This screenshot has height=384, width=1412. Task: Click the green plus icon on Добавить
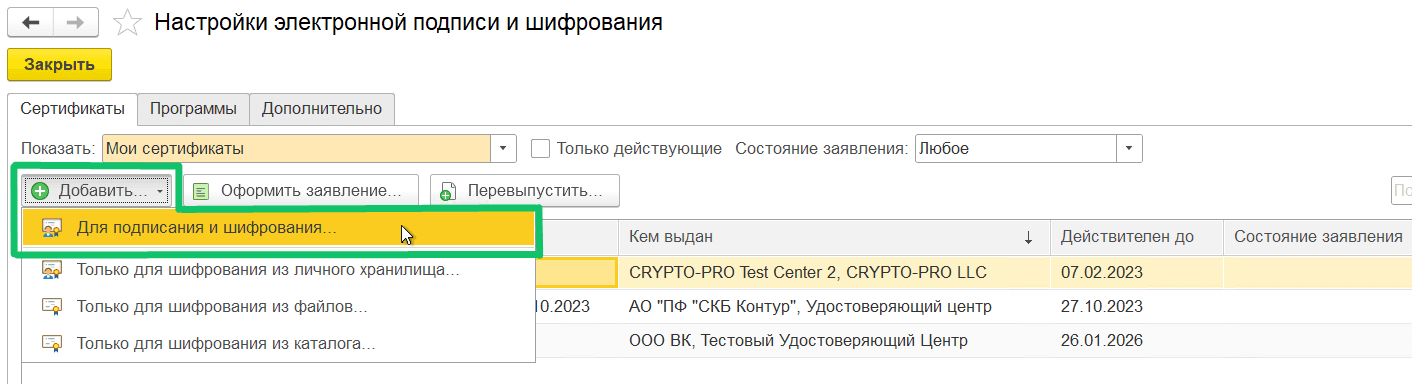click(x=40, y=190)
